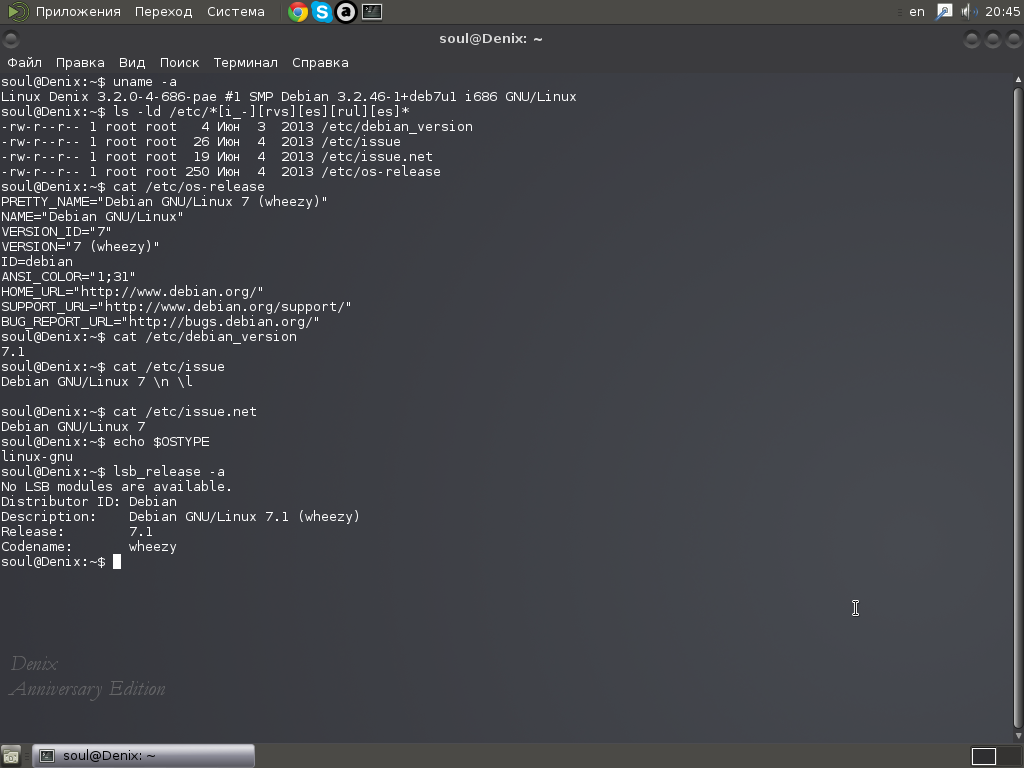This screenshot has width=1024, height=768.
Task: Click the 'Distributor ID: Debian' line
Action: (x=89, y=502)
